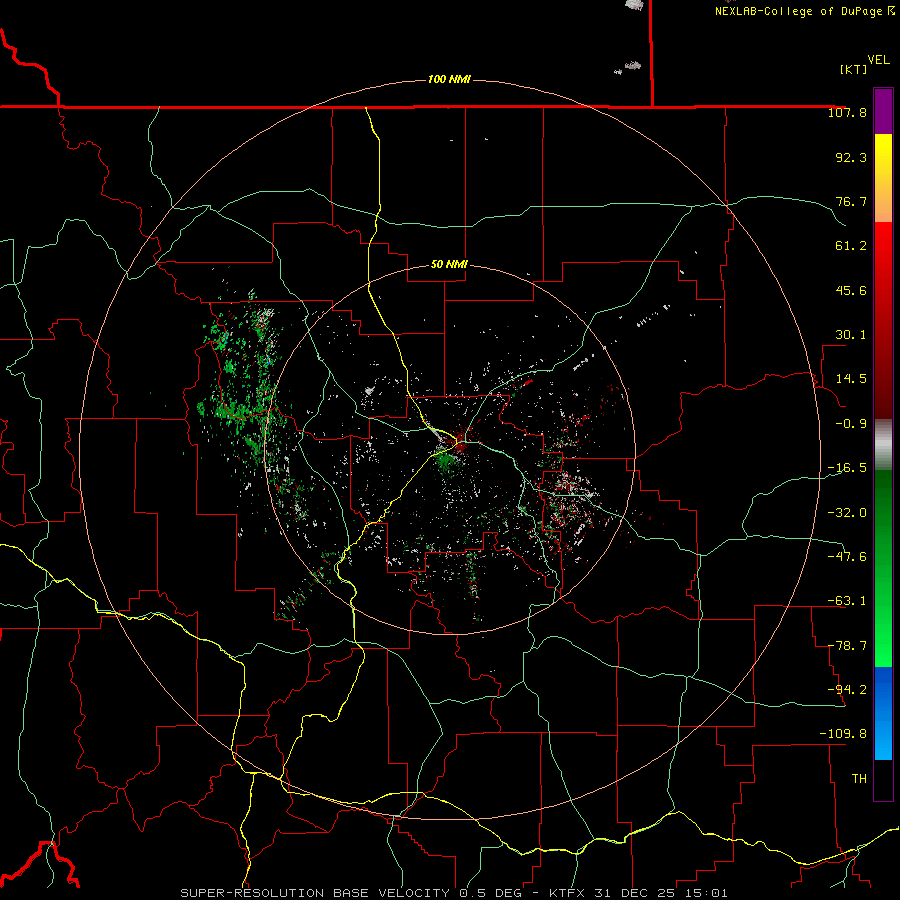Click the 61.2 velocity scale value
Viewport: 900px width, 900px height.
point(851,246)
